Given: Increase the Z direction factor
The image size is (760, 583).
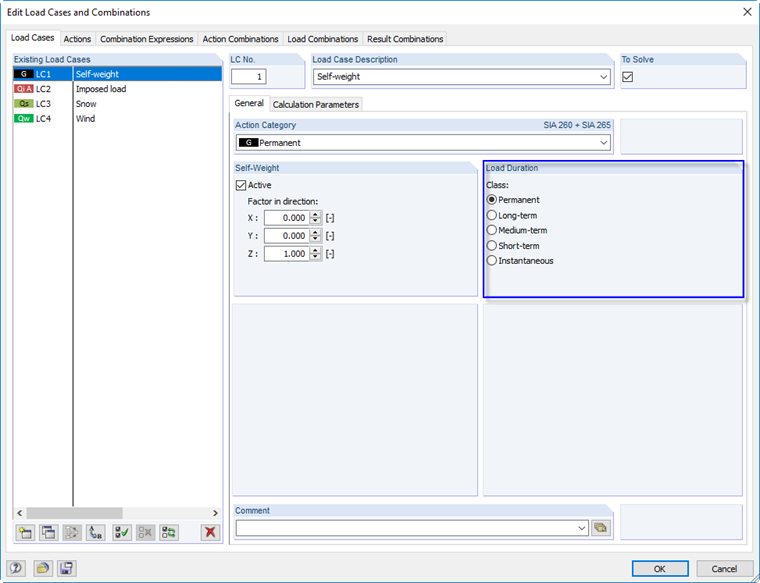Looking at the screenshot, I should [316, 251].
